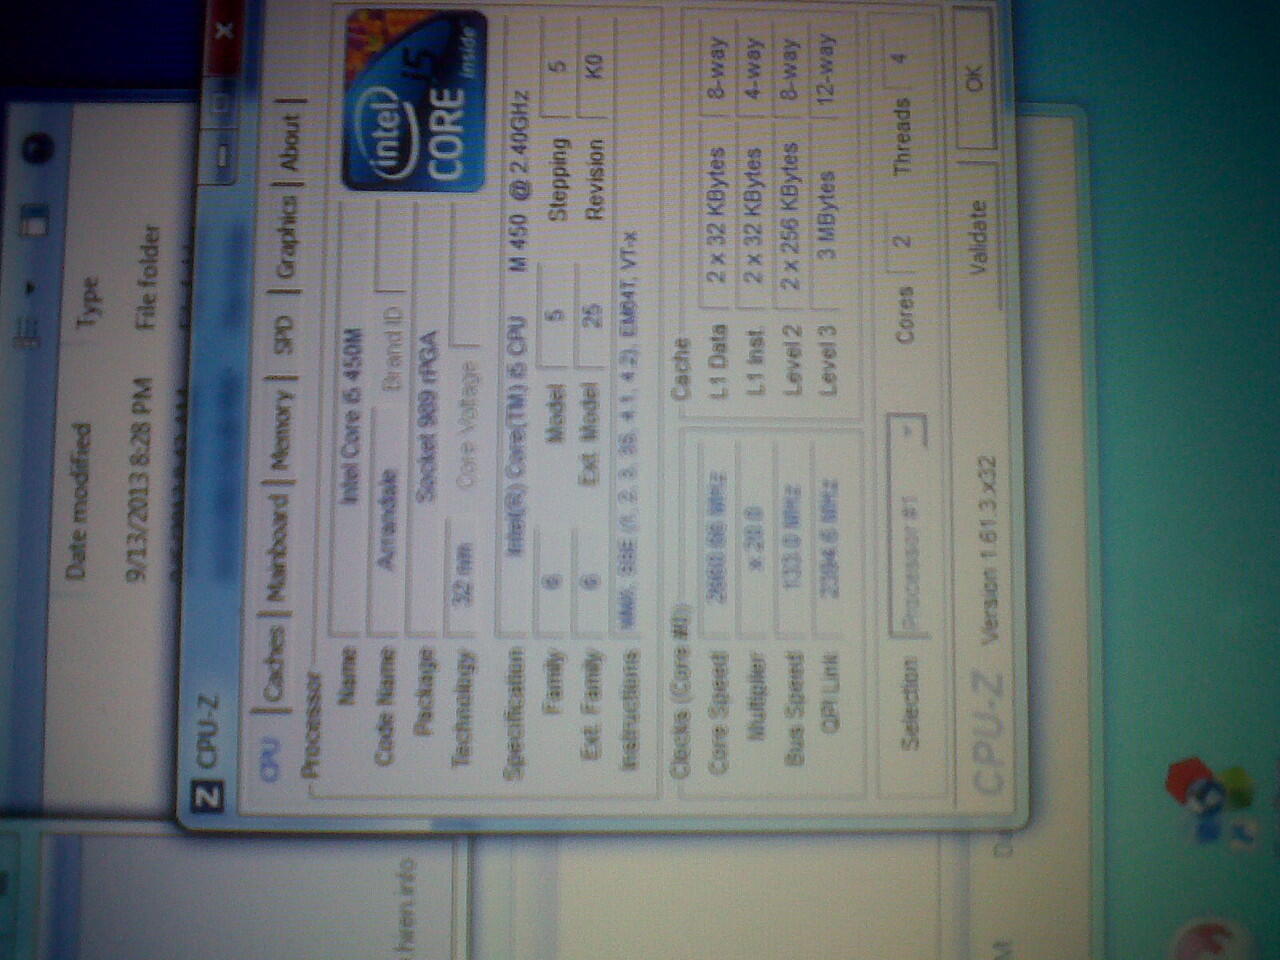Click the Package value "Socket 989 rPGA"

(425, 417)
